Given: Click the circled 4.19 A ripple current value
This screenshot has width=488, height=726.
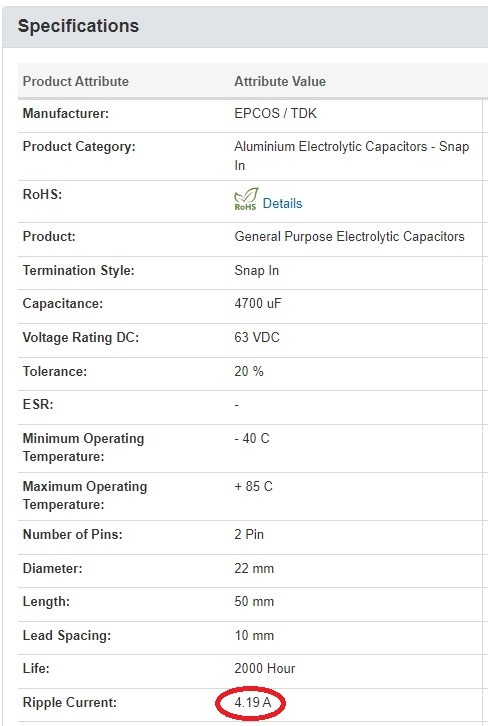Looking at the screenshot, I should [253, 702].
